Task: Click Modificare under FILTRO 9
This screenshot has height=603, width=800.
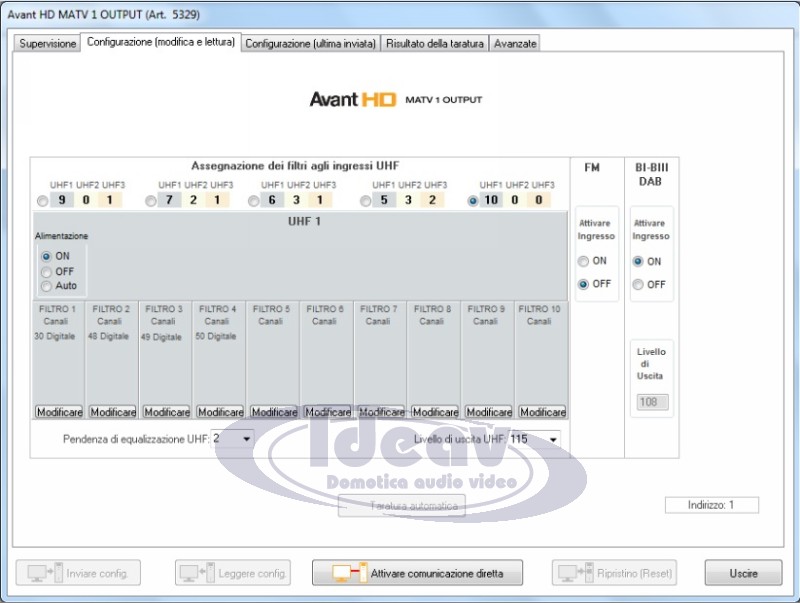Action: coord(489,412)
